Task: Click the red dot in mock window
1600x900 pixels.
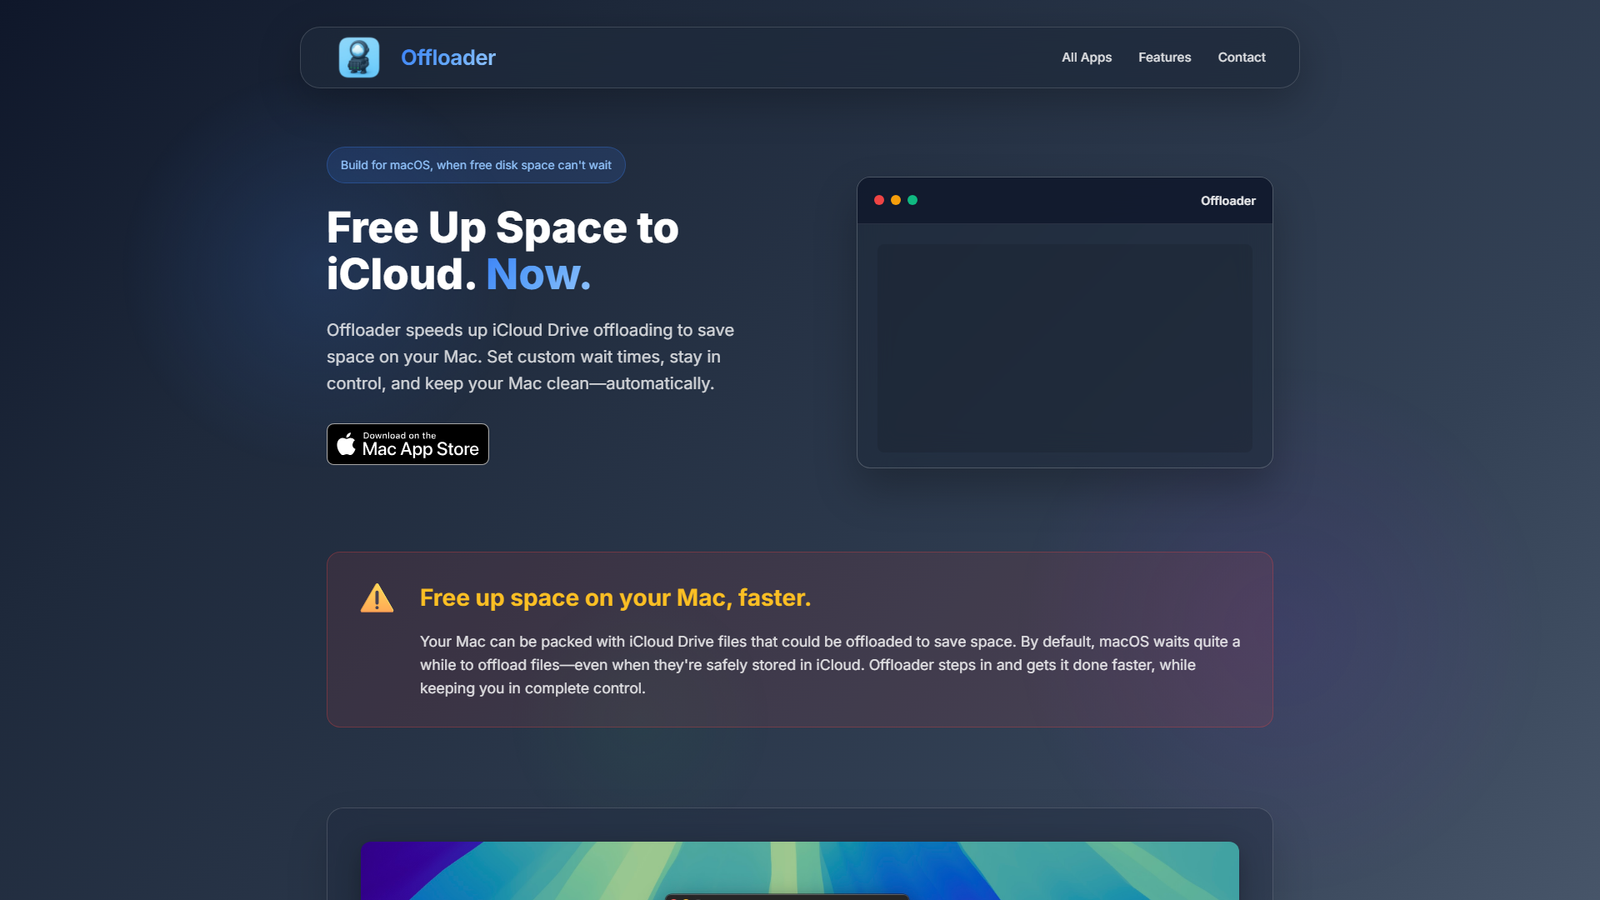Action: pyautogui.click(x=879, y=200)
